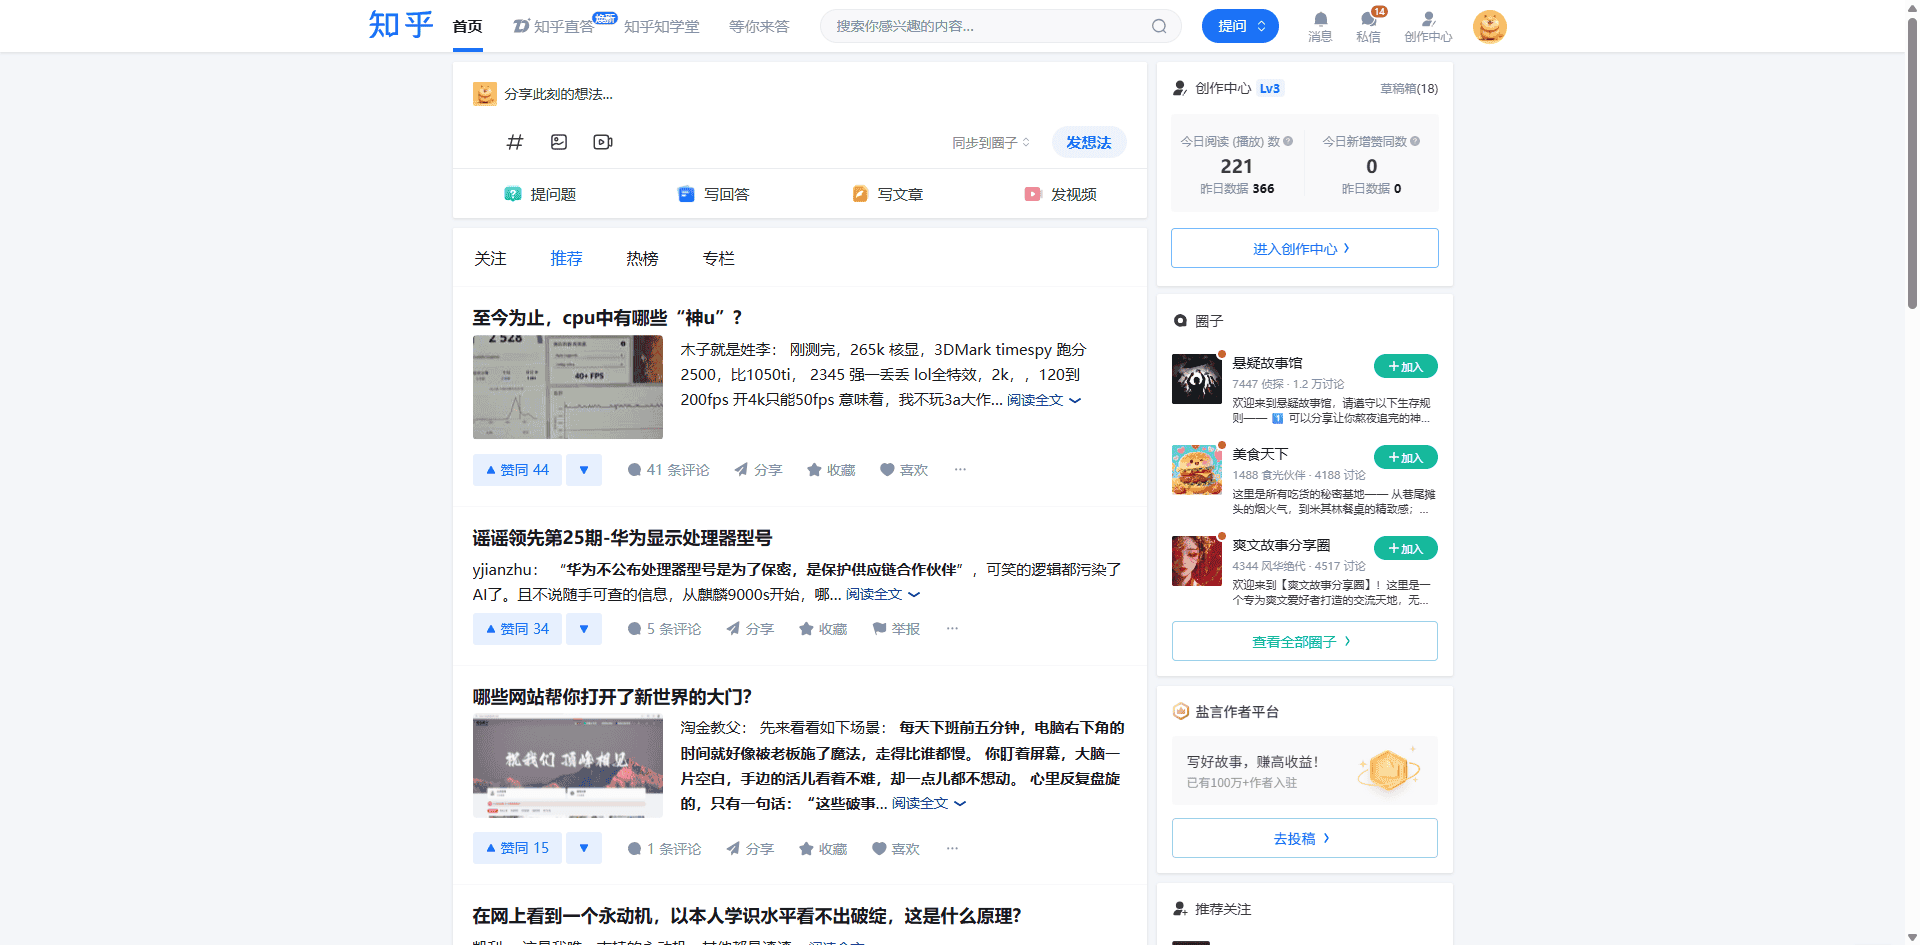Expand the sync to circle dropdown

pyautogui.click(x=990, y=143)
